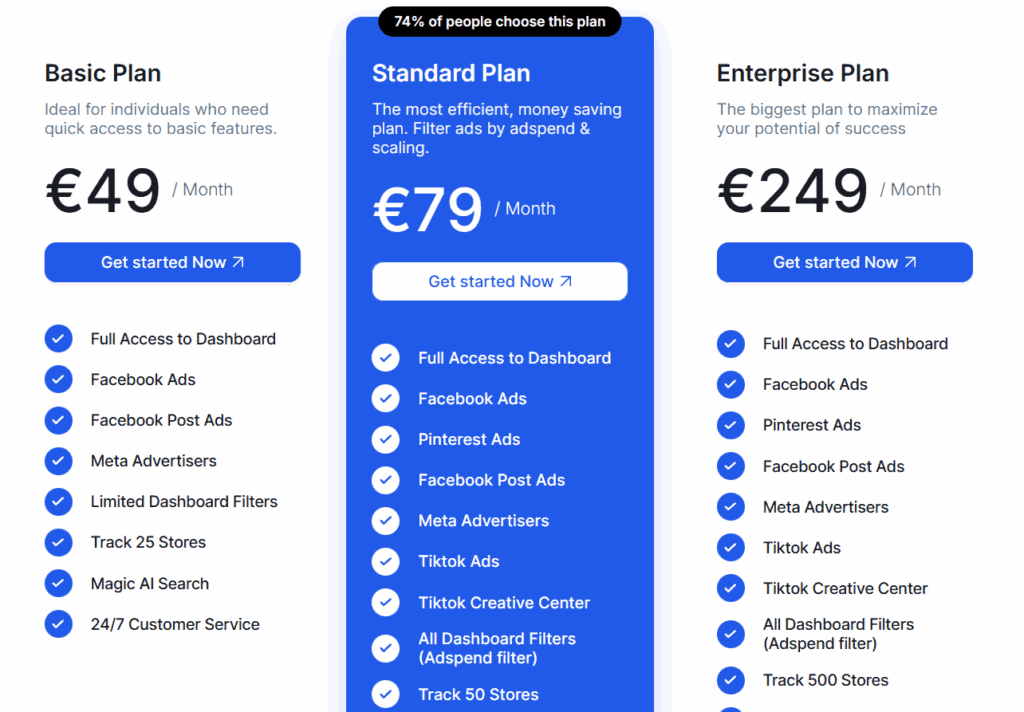The width and height of the screenshot is (1024, 712).
Task: Select the Facebook Ads checkmark in Basic Plan
Action: click(x=58, y=380)
